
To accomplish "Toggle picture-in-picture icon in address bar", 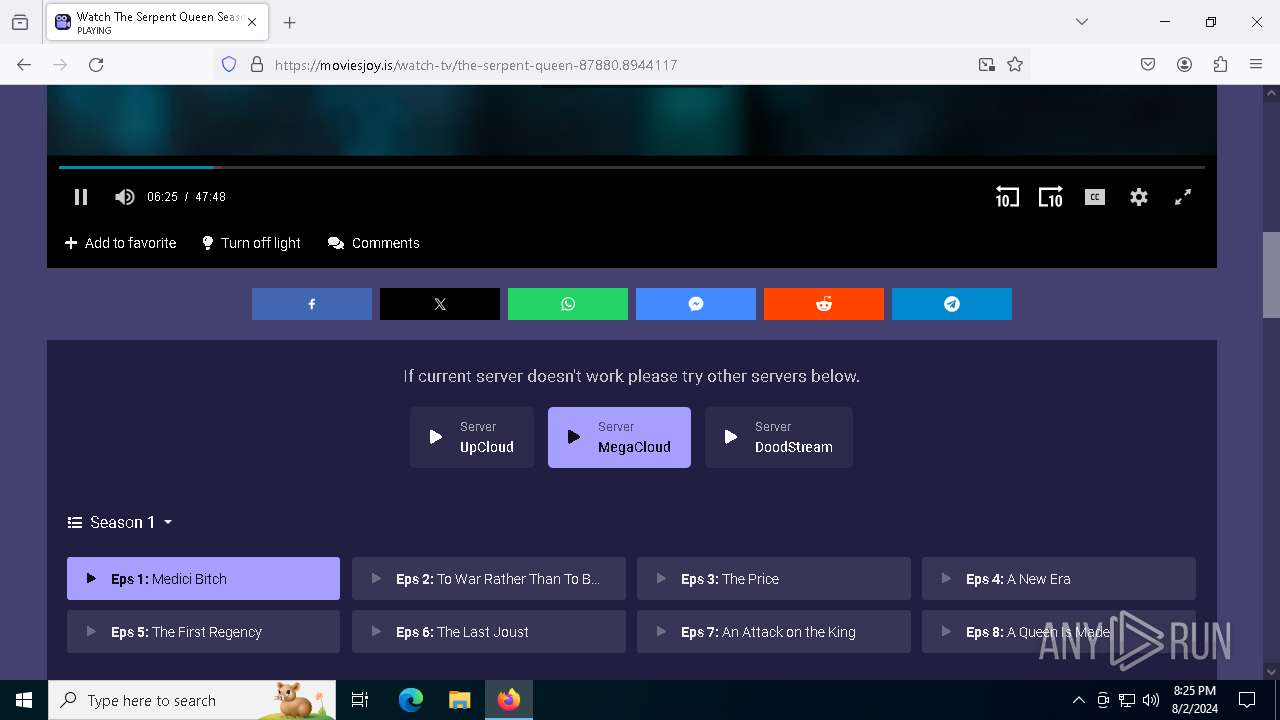I will pyautogui.click(x=986, y=64).
